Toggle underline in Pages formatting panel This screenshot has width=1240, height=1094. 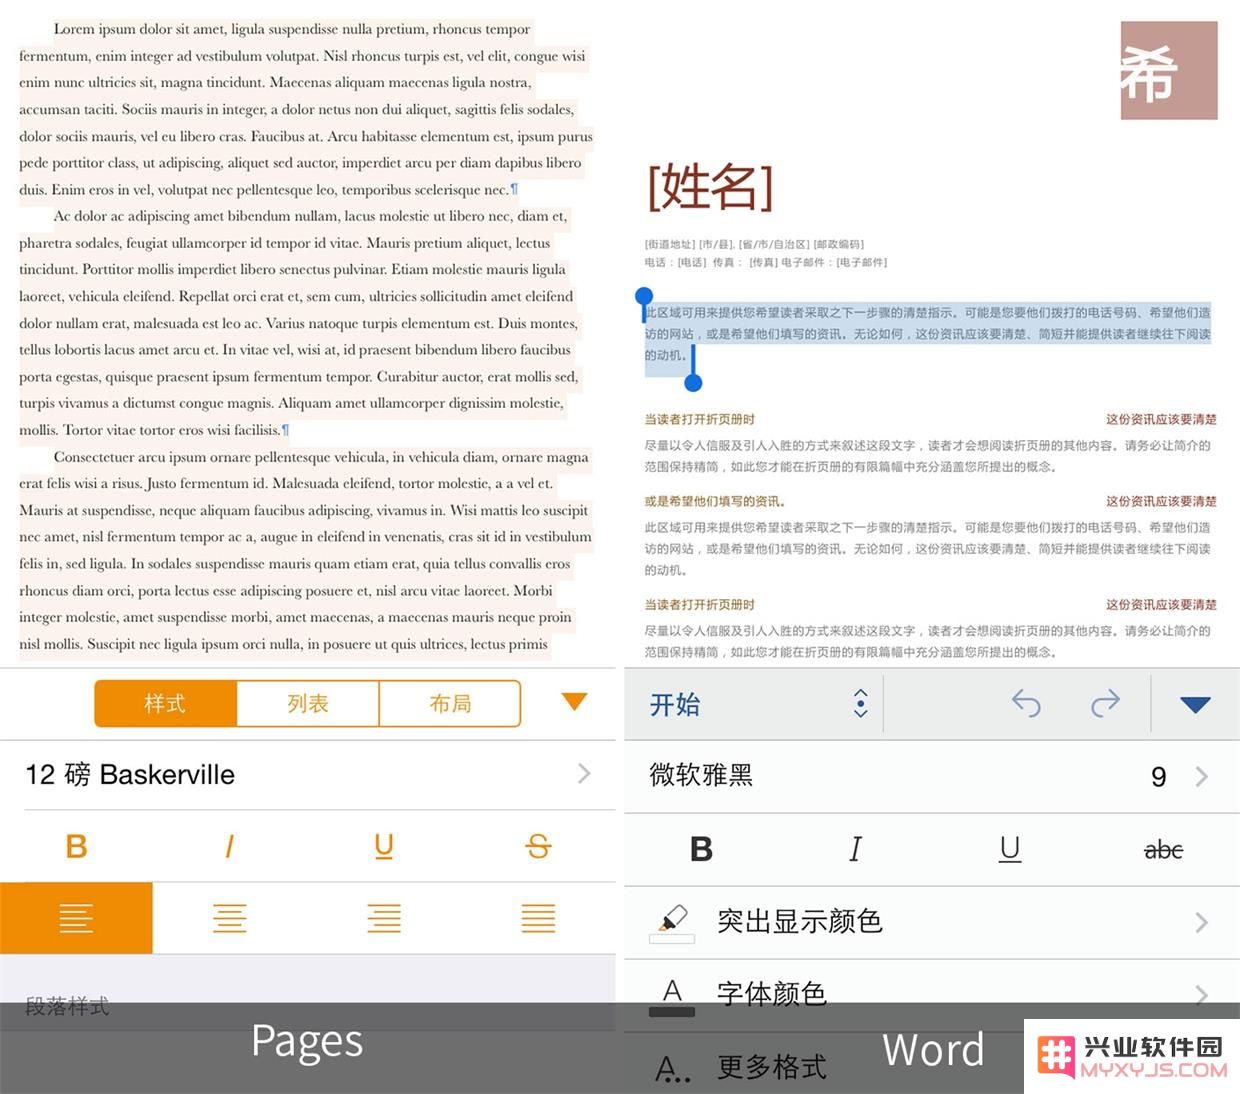pyautogui.click(x=384, y=847)
